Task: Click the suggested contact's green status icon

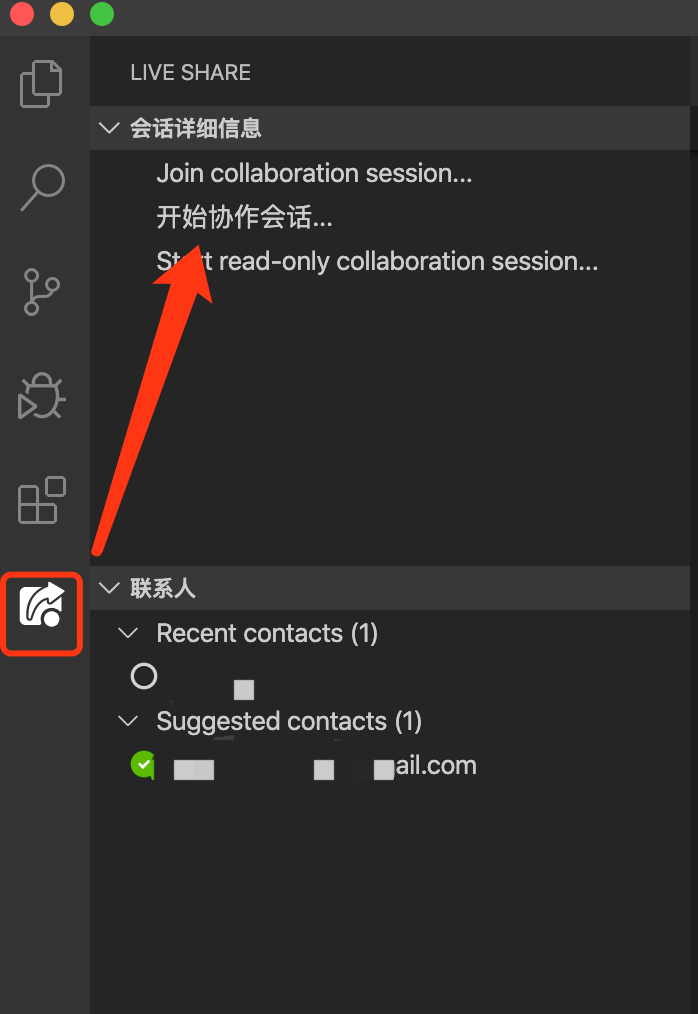Action: point(144,765)
